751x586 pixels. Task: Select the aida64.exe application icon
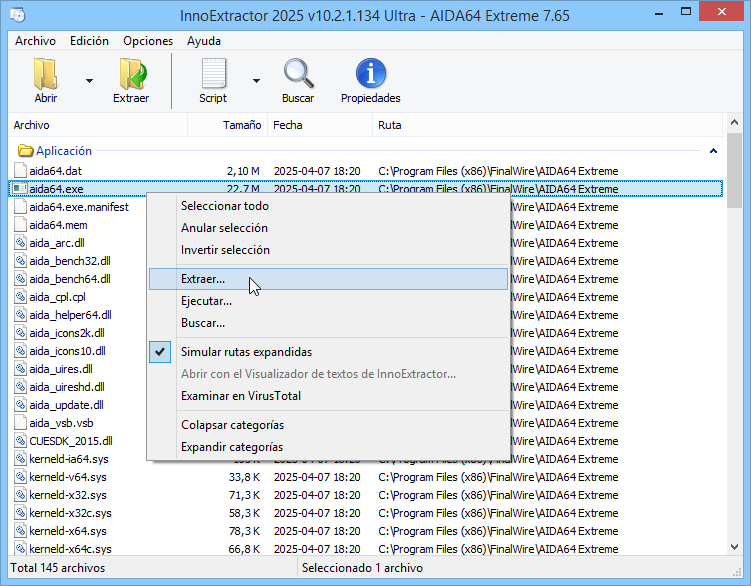[x=20, y=189]
